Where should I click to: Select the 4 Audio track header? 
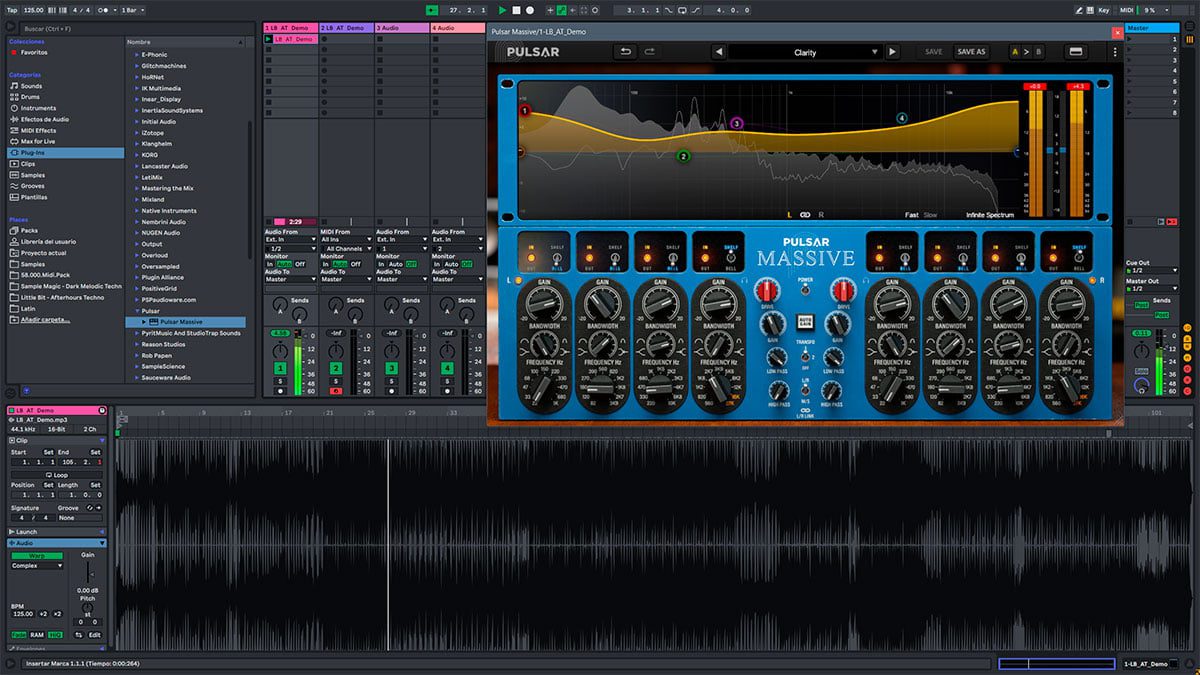point(457,27)
